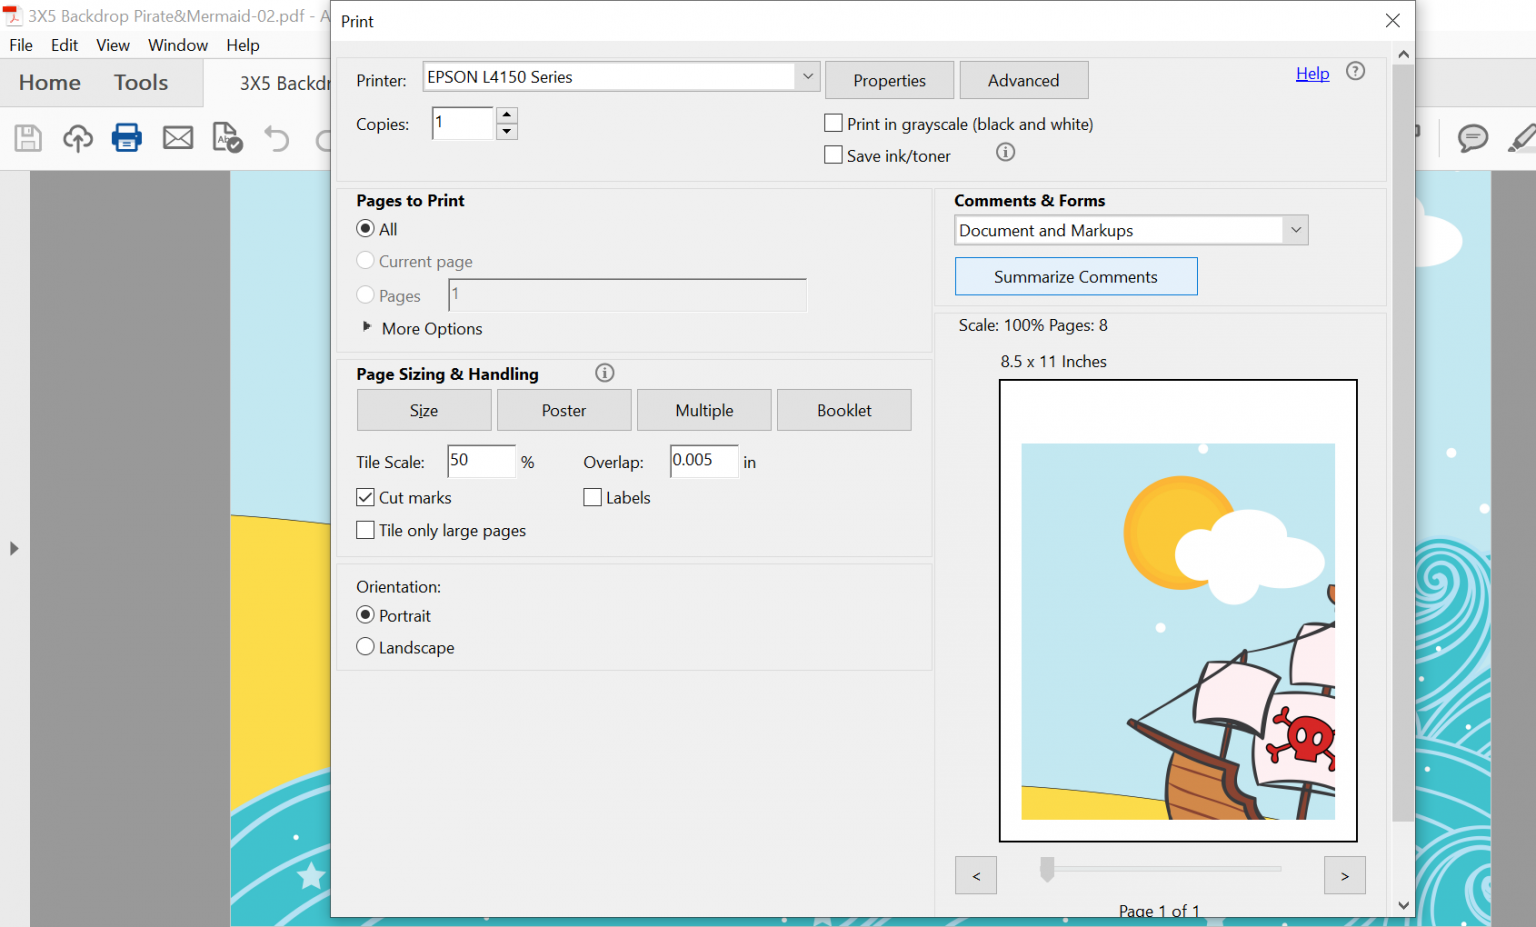Open the Email document icon

pos(177,137)
